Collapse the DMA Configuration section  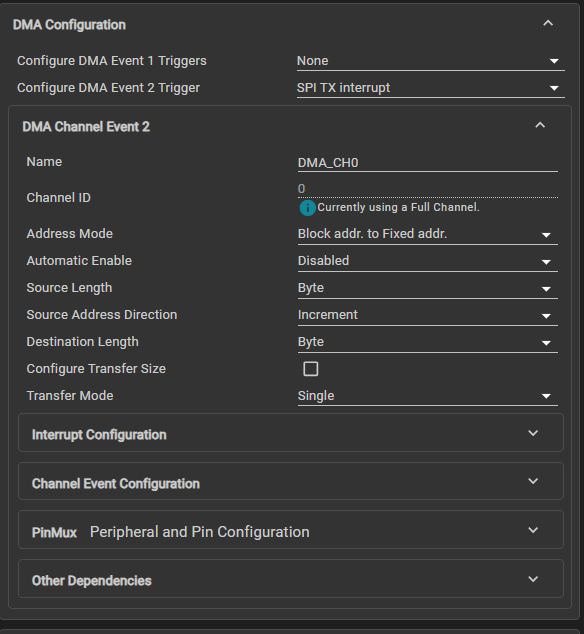point(548,23)
